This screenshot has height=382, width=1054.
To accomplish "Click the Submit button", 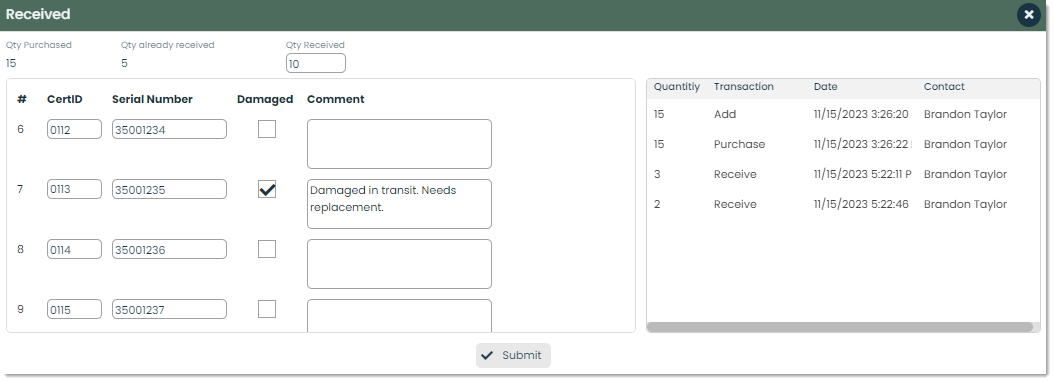I will (x=513, y=355).
